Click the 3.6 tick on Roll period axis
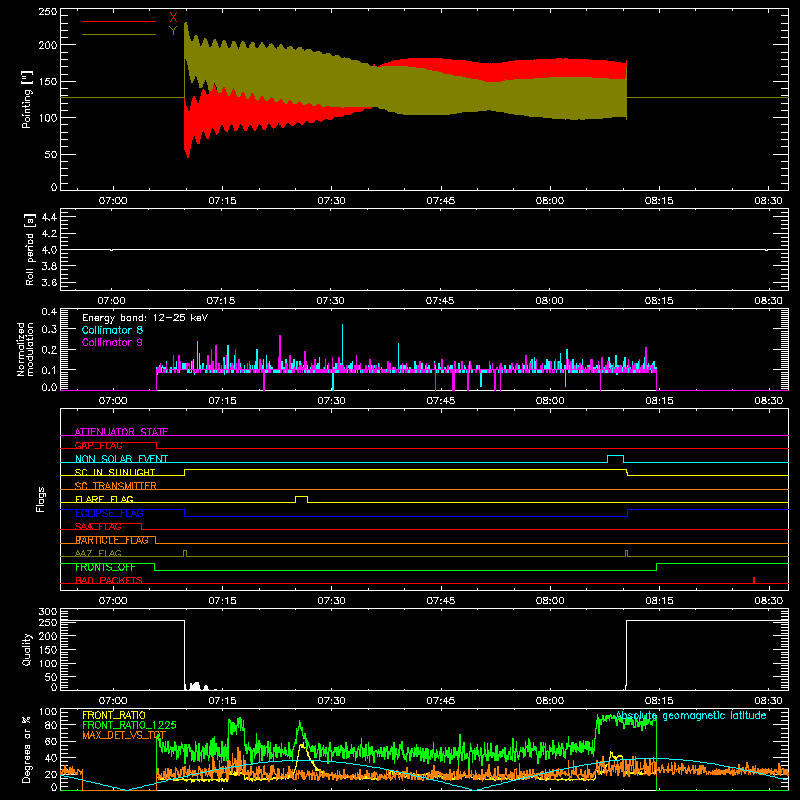Viewport: 800px width, 800px height. point(49,282)
